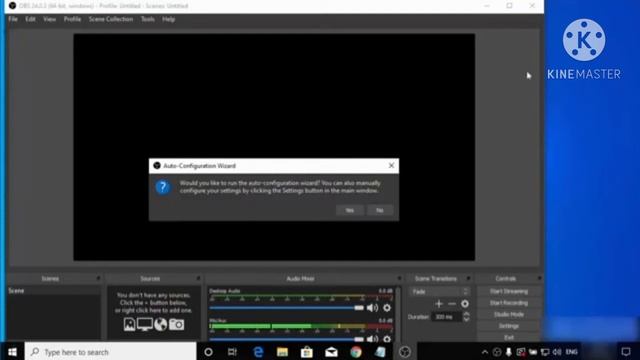Click ENG language indicator in tray

pyautogui.click(x=571, y=352)
